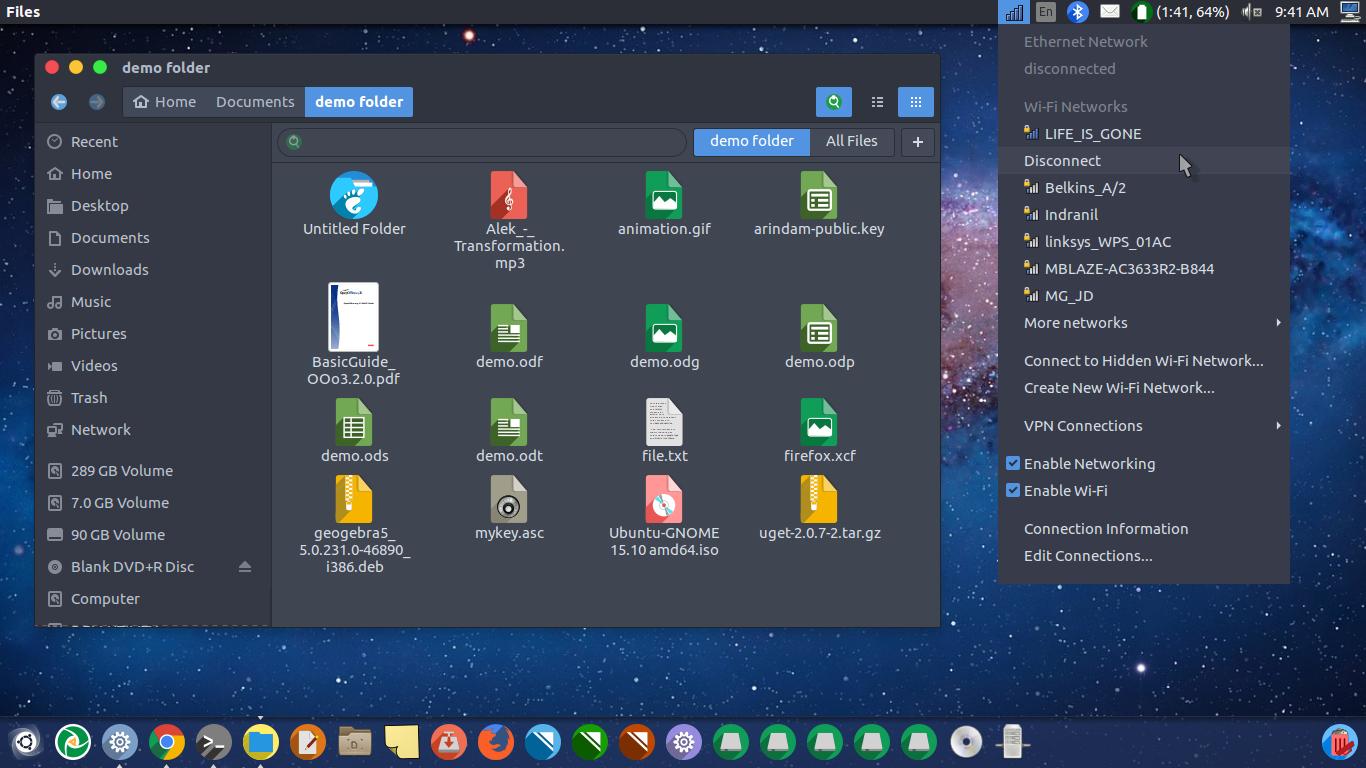Open the Bluetooth indicator in system tray

[x=1078, y=12]
